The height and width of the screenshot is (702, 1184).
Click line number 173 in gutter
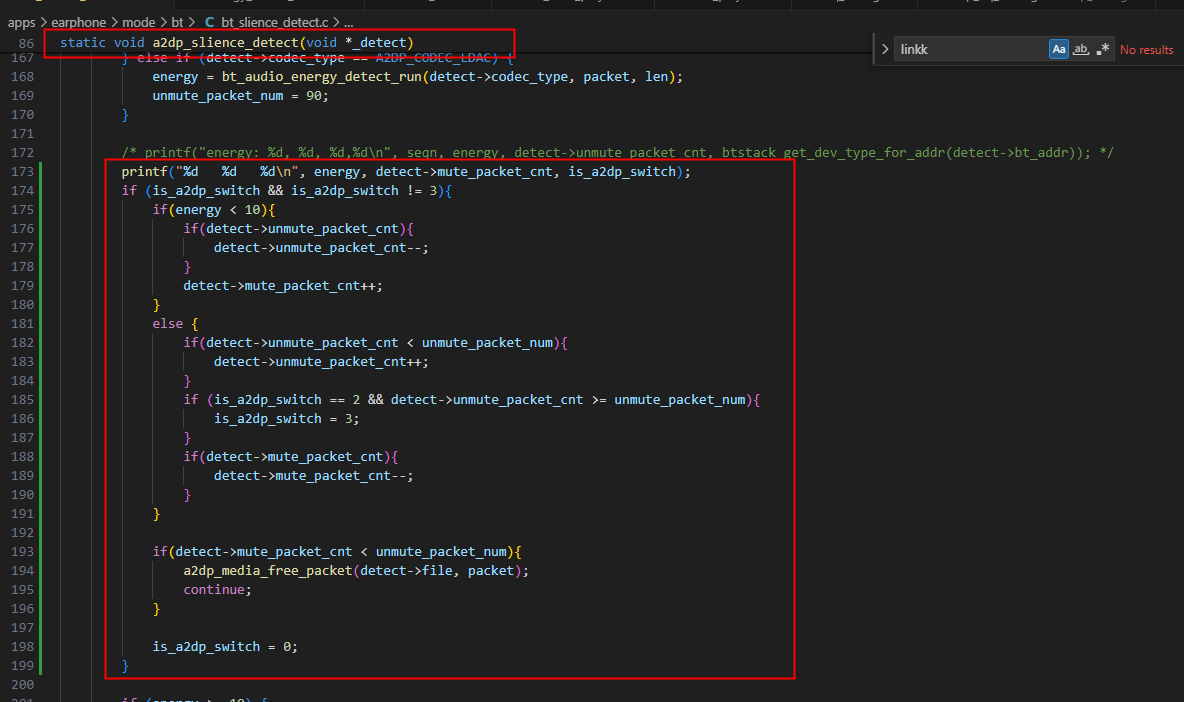(x=23, y=171)
